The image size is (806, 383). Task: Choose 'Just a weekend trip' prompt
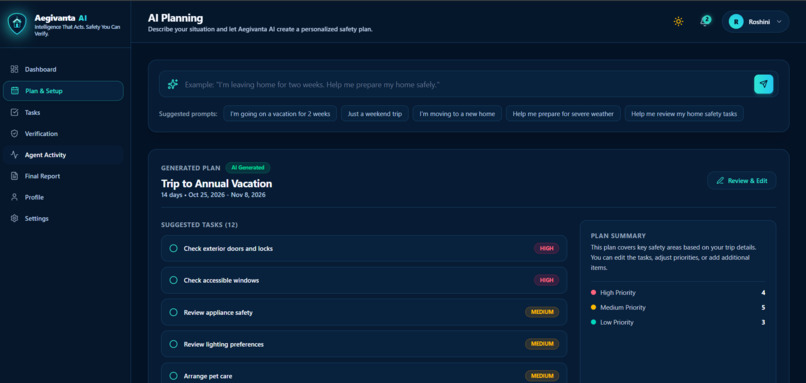375,114
